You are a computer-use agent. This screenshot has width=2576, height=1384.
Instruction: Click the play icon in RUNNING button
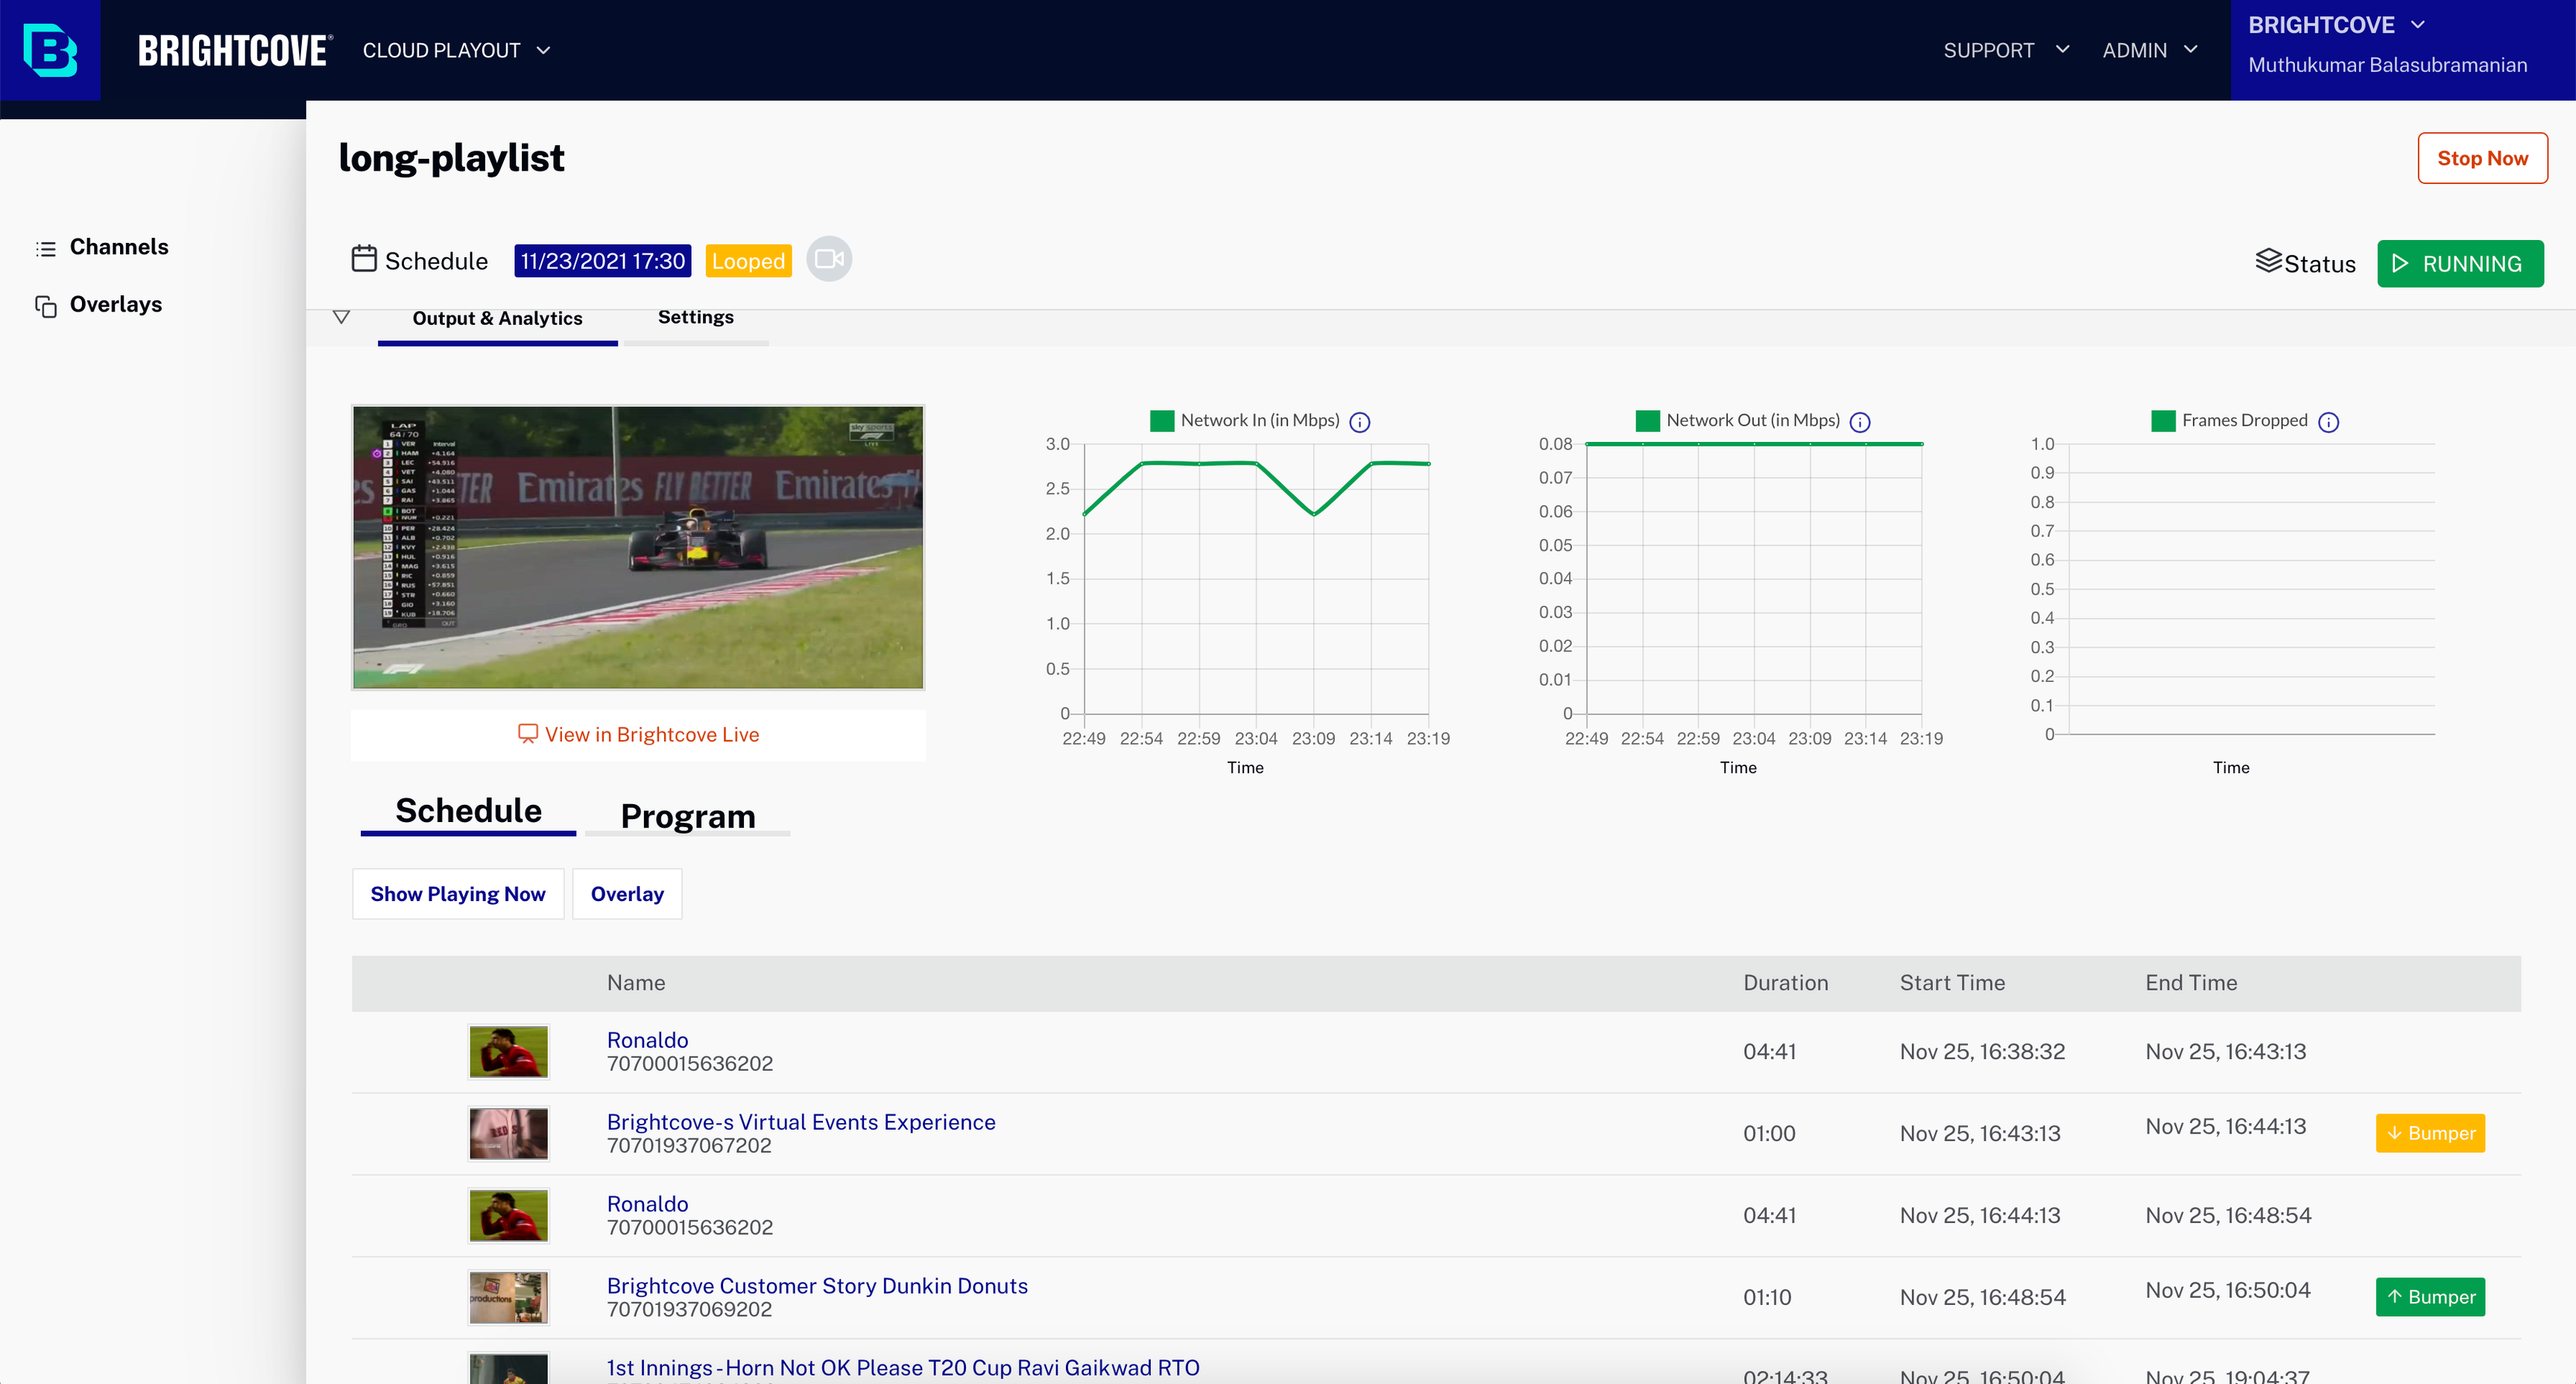(x=2400, y=263)
